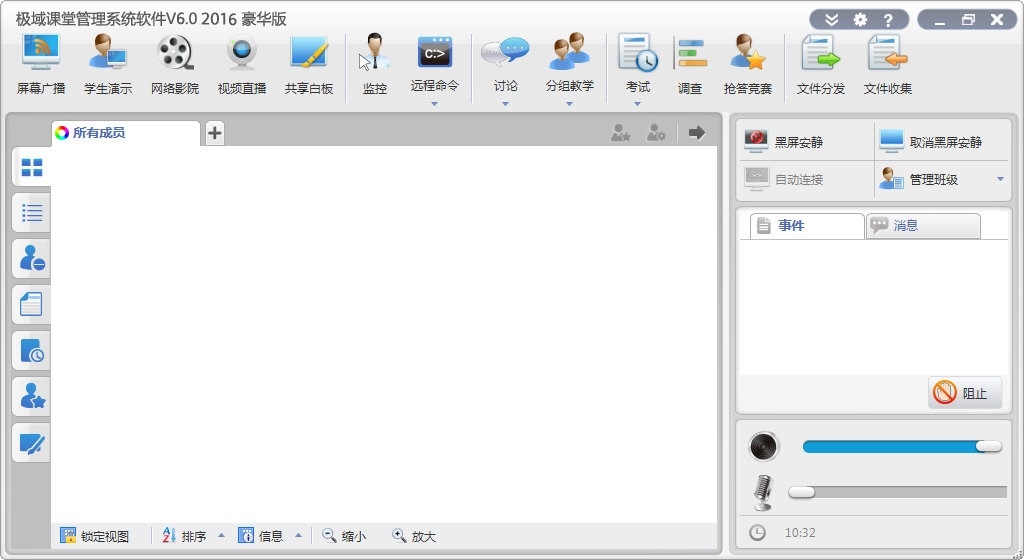This screenshot has width=1024, height=560.
Task: Open Shared Whiteboard (共享白板)
Action: [309, 65]
